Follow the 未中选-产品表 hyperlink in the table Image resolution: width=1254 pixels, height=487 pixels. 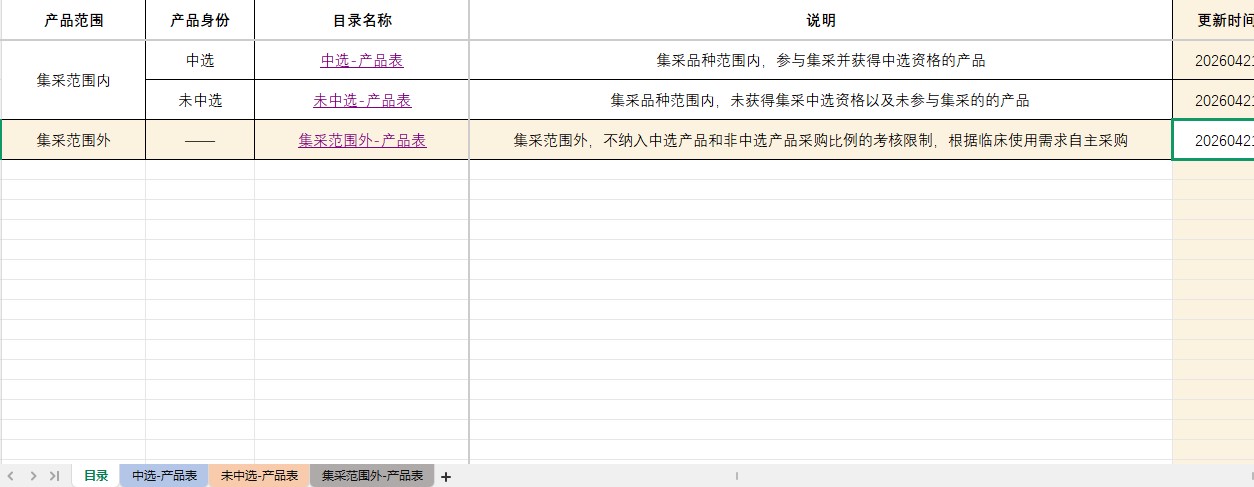click(362, 100)
